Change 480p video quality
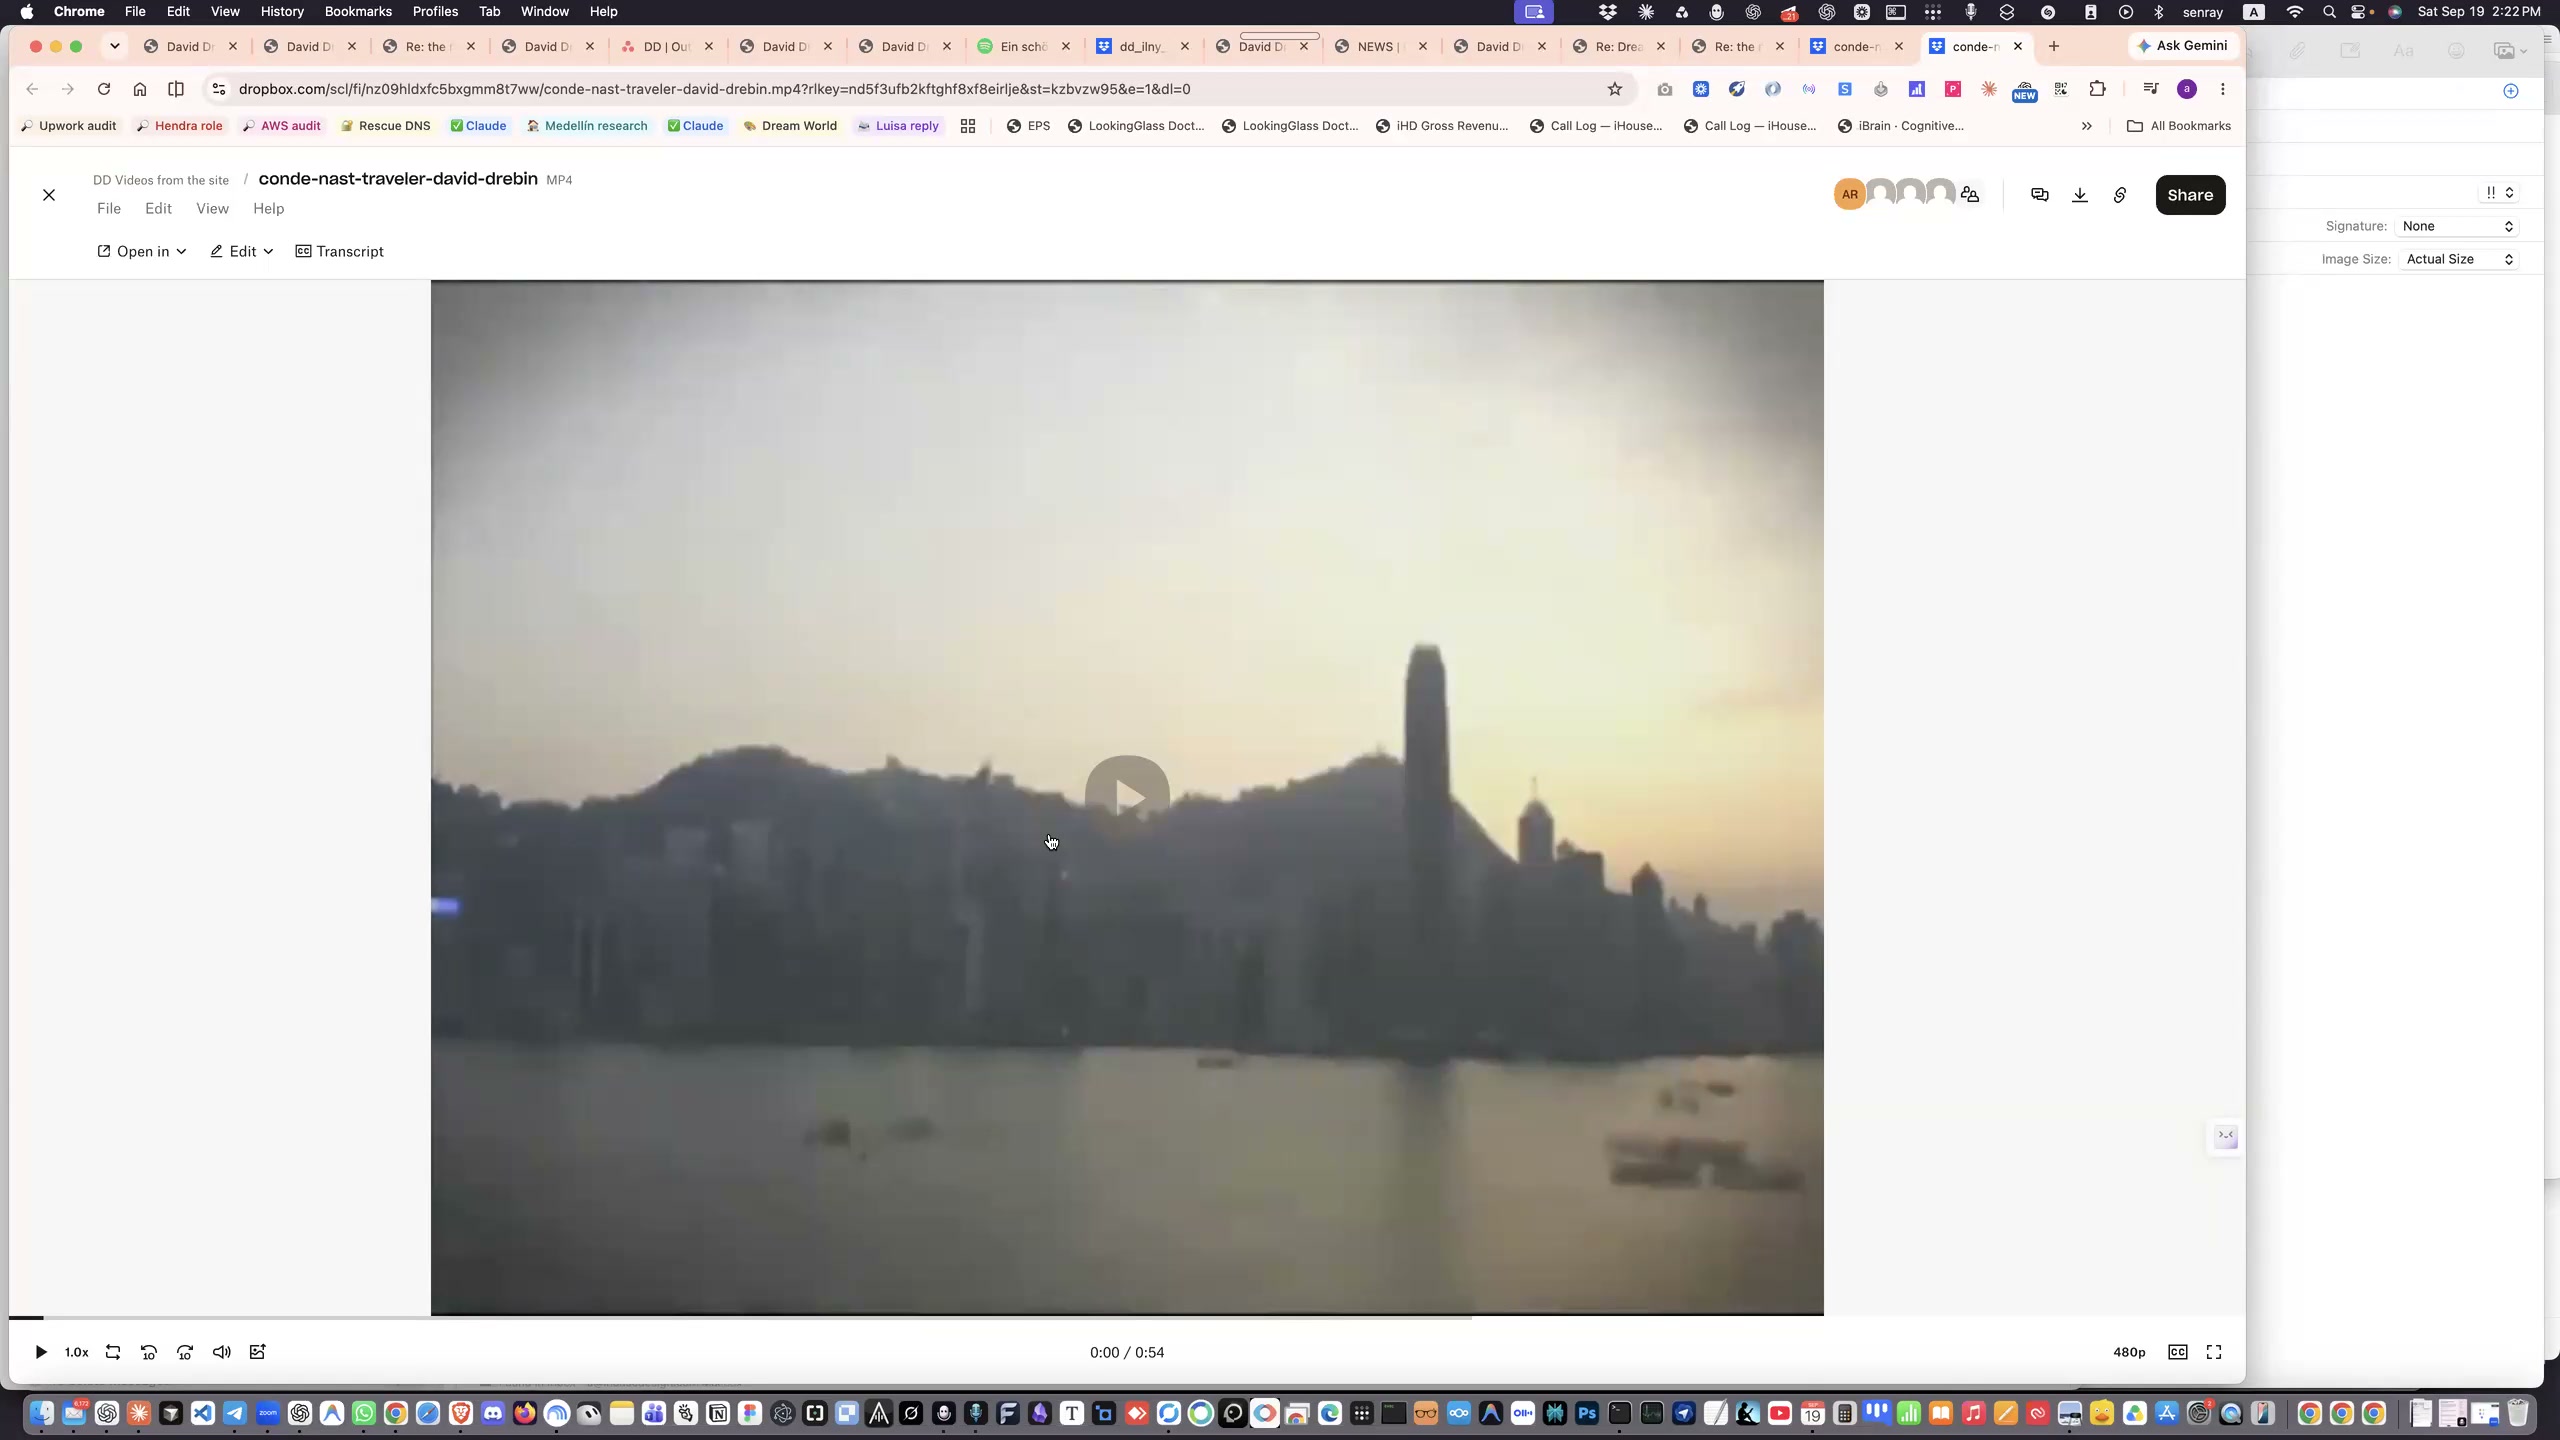The height and width of the screenshot is (1440, 2560). point(2129,1352)
